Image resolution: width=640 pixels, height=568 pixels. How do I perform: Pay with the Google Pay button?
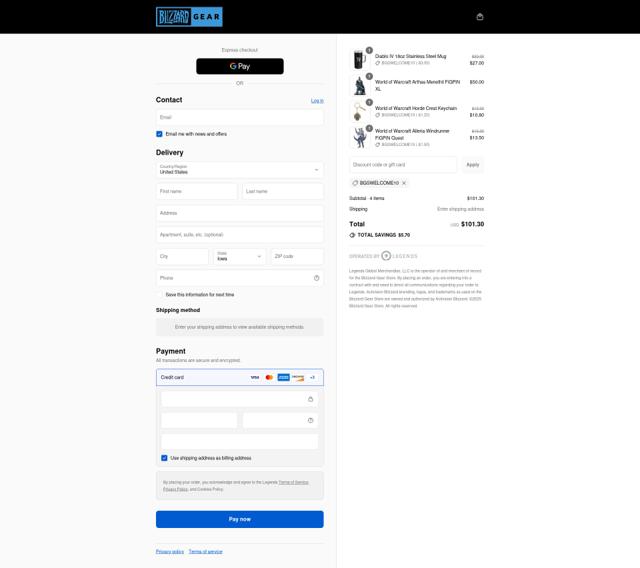click(240, 66)
